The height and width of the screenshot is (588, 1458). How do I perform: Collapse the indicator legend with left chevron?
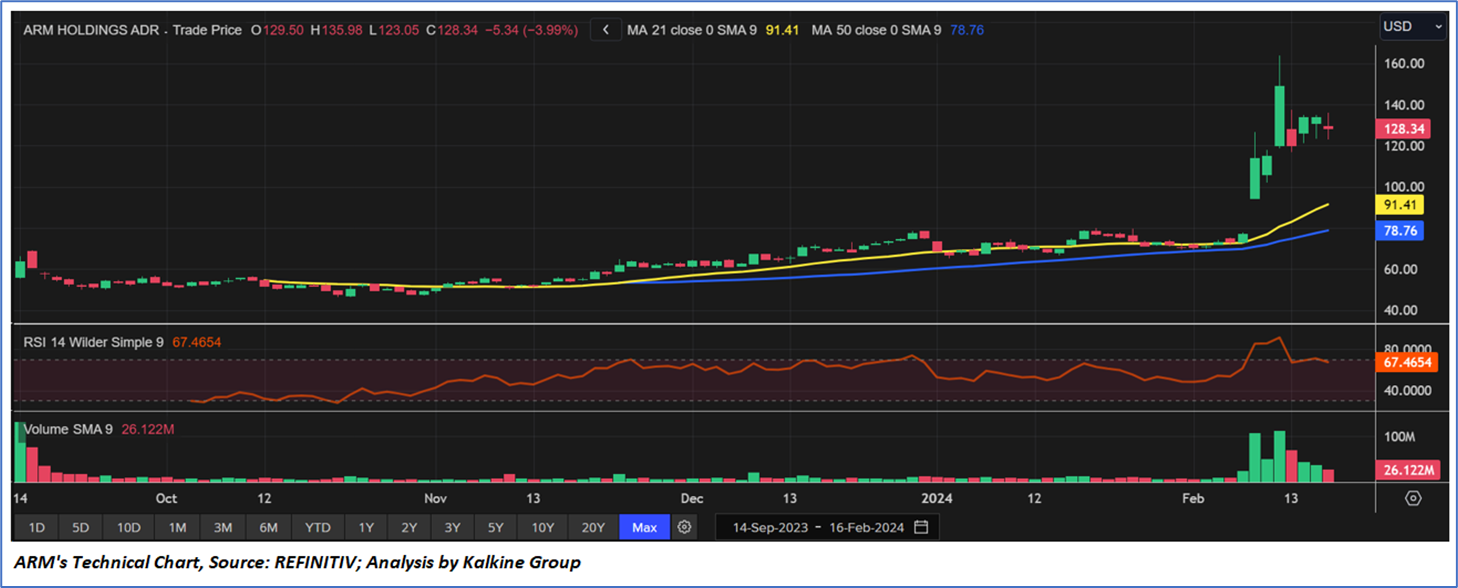(x=605, y=30)
